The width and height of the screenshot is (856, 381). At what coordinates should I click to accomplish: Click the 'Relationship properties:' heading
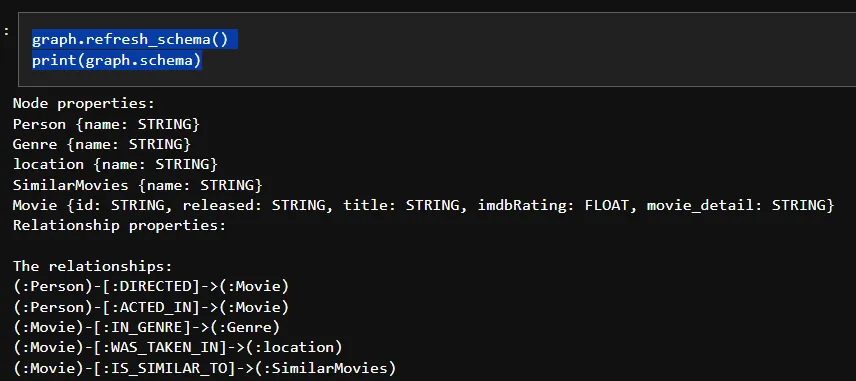[x=120, y=226]
